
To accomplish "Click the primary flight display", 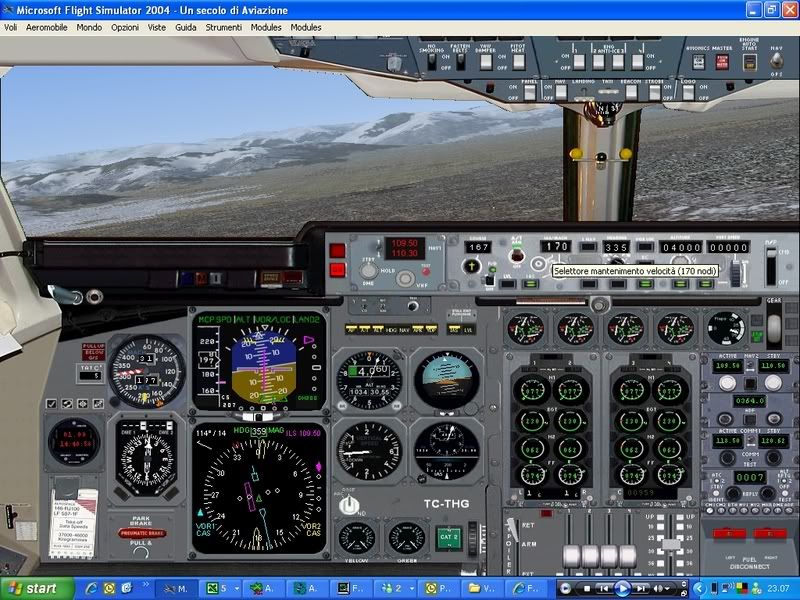I will point(259,361).
